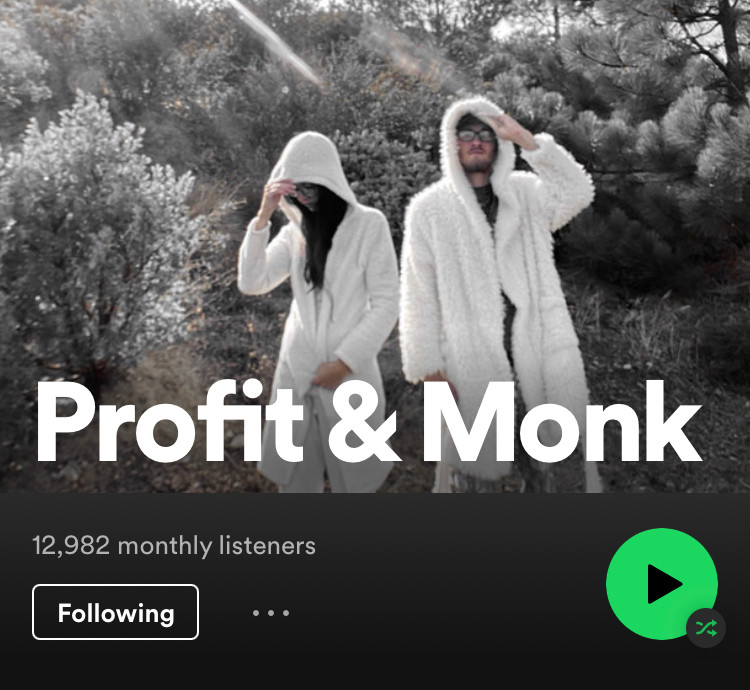Toggle shuffle via the crossed-arrows badge
The height and width of the screenshot is (690, 750).
(706, 628)
